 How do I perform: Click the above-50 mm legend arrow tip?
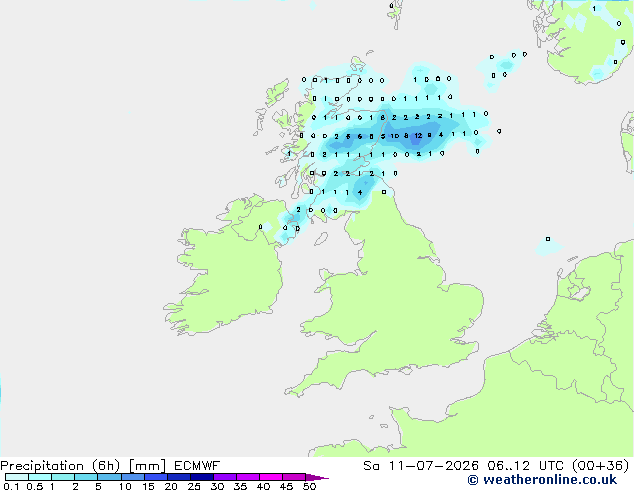point(317,477)
